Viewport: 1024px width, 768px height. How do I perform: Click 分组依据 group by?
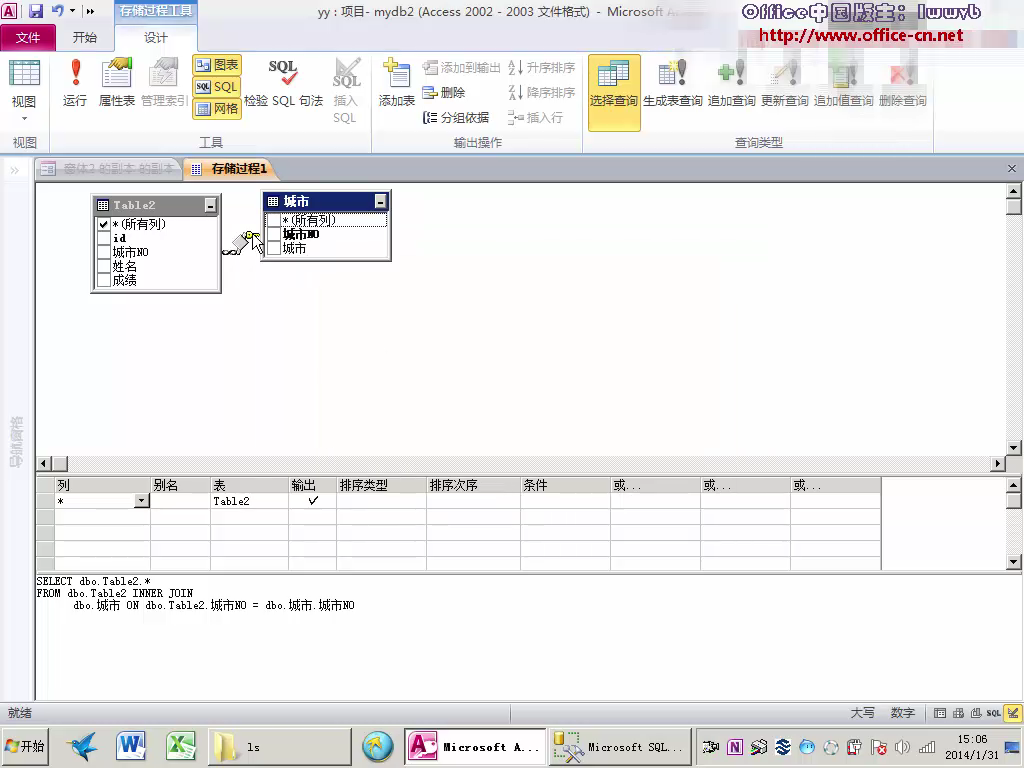456,118
